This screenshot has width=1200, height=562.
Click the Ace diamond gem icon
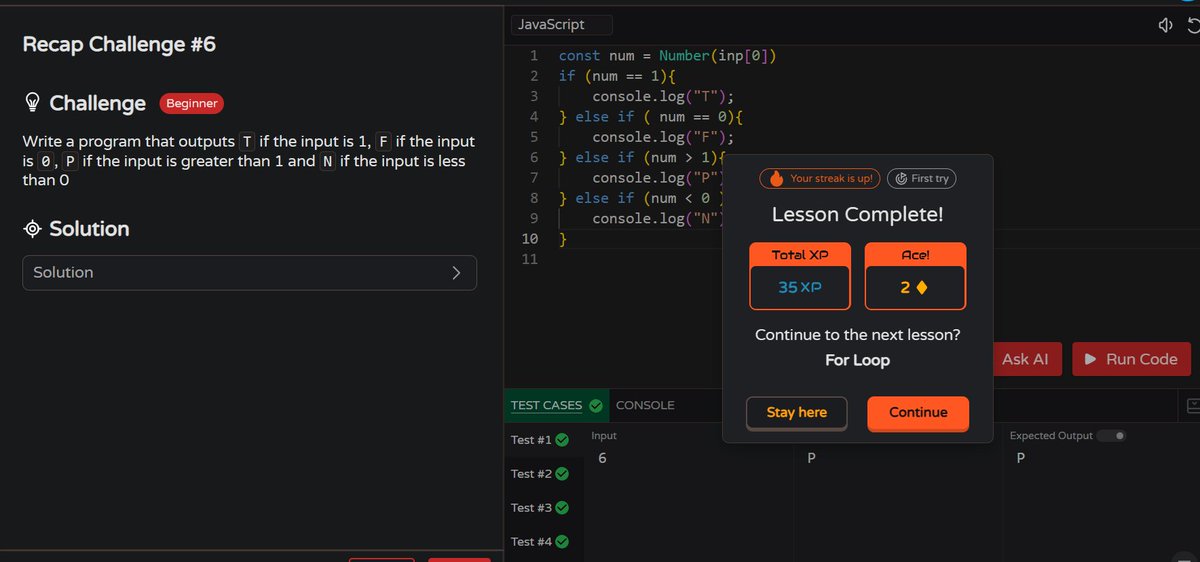coord(922,288)
